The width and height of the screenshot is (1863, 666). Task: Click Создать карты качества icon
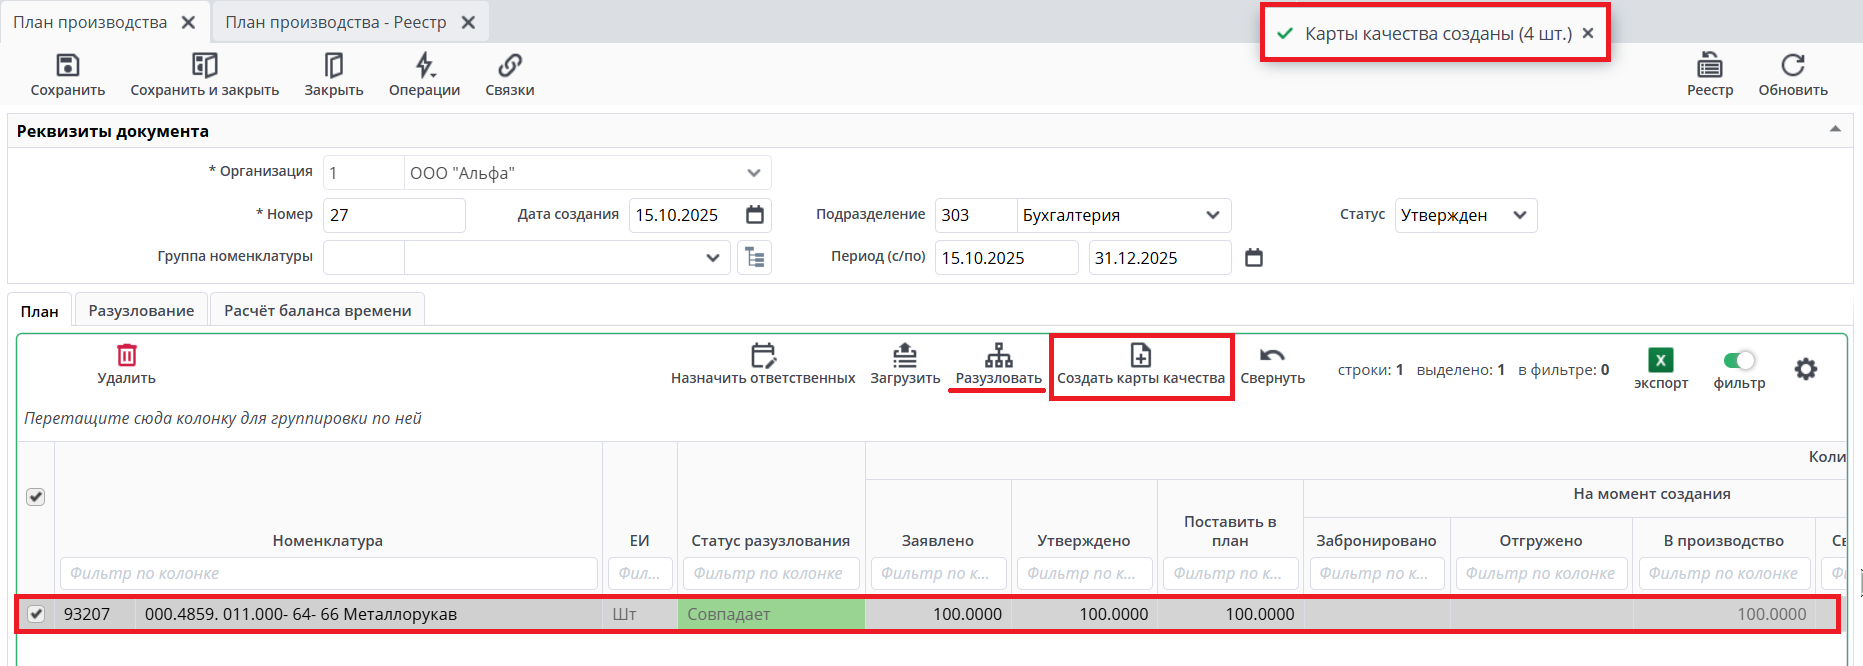(x=1140, y=356)
